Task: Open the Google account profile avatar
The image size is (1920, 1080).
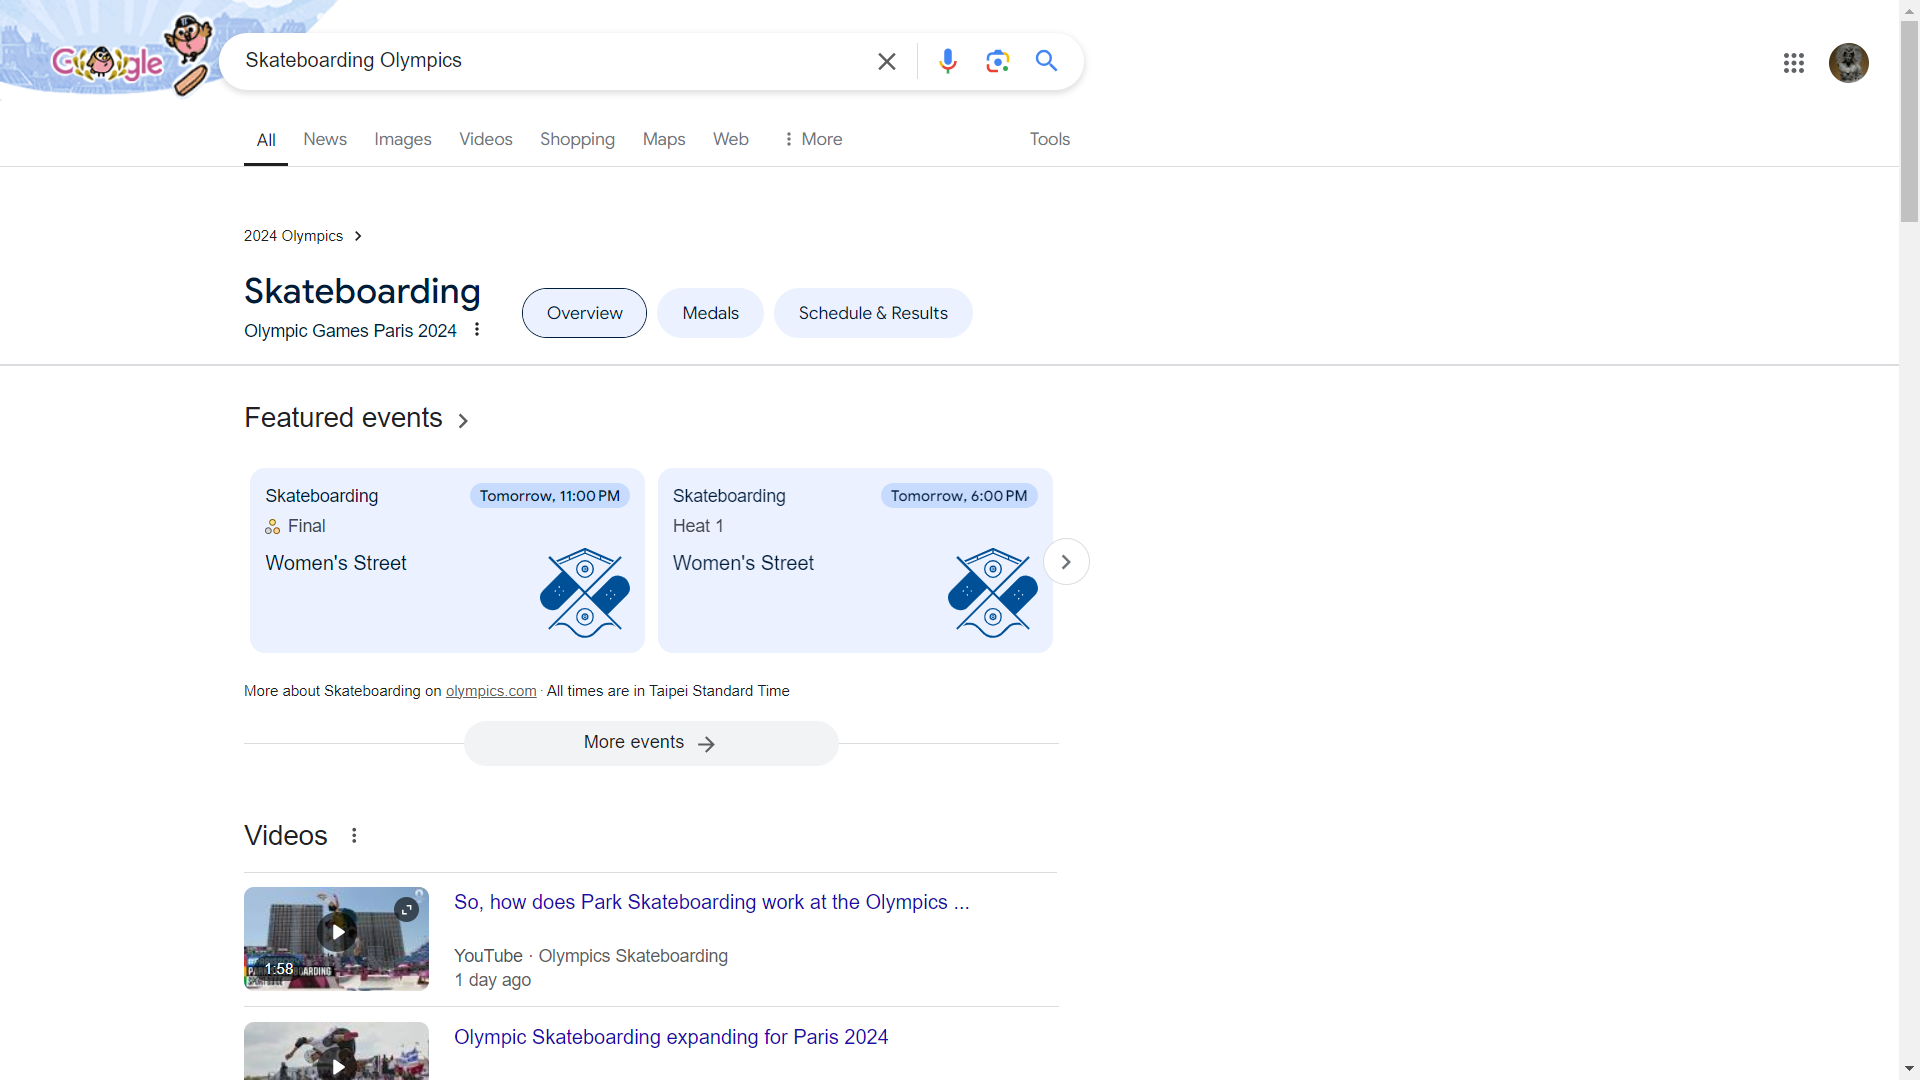Action: pyautogui.click(x=1849, y=63)
